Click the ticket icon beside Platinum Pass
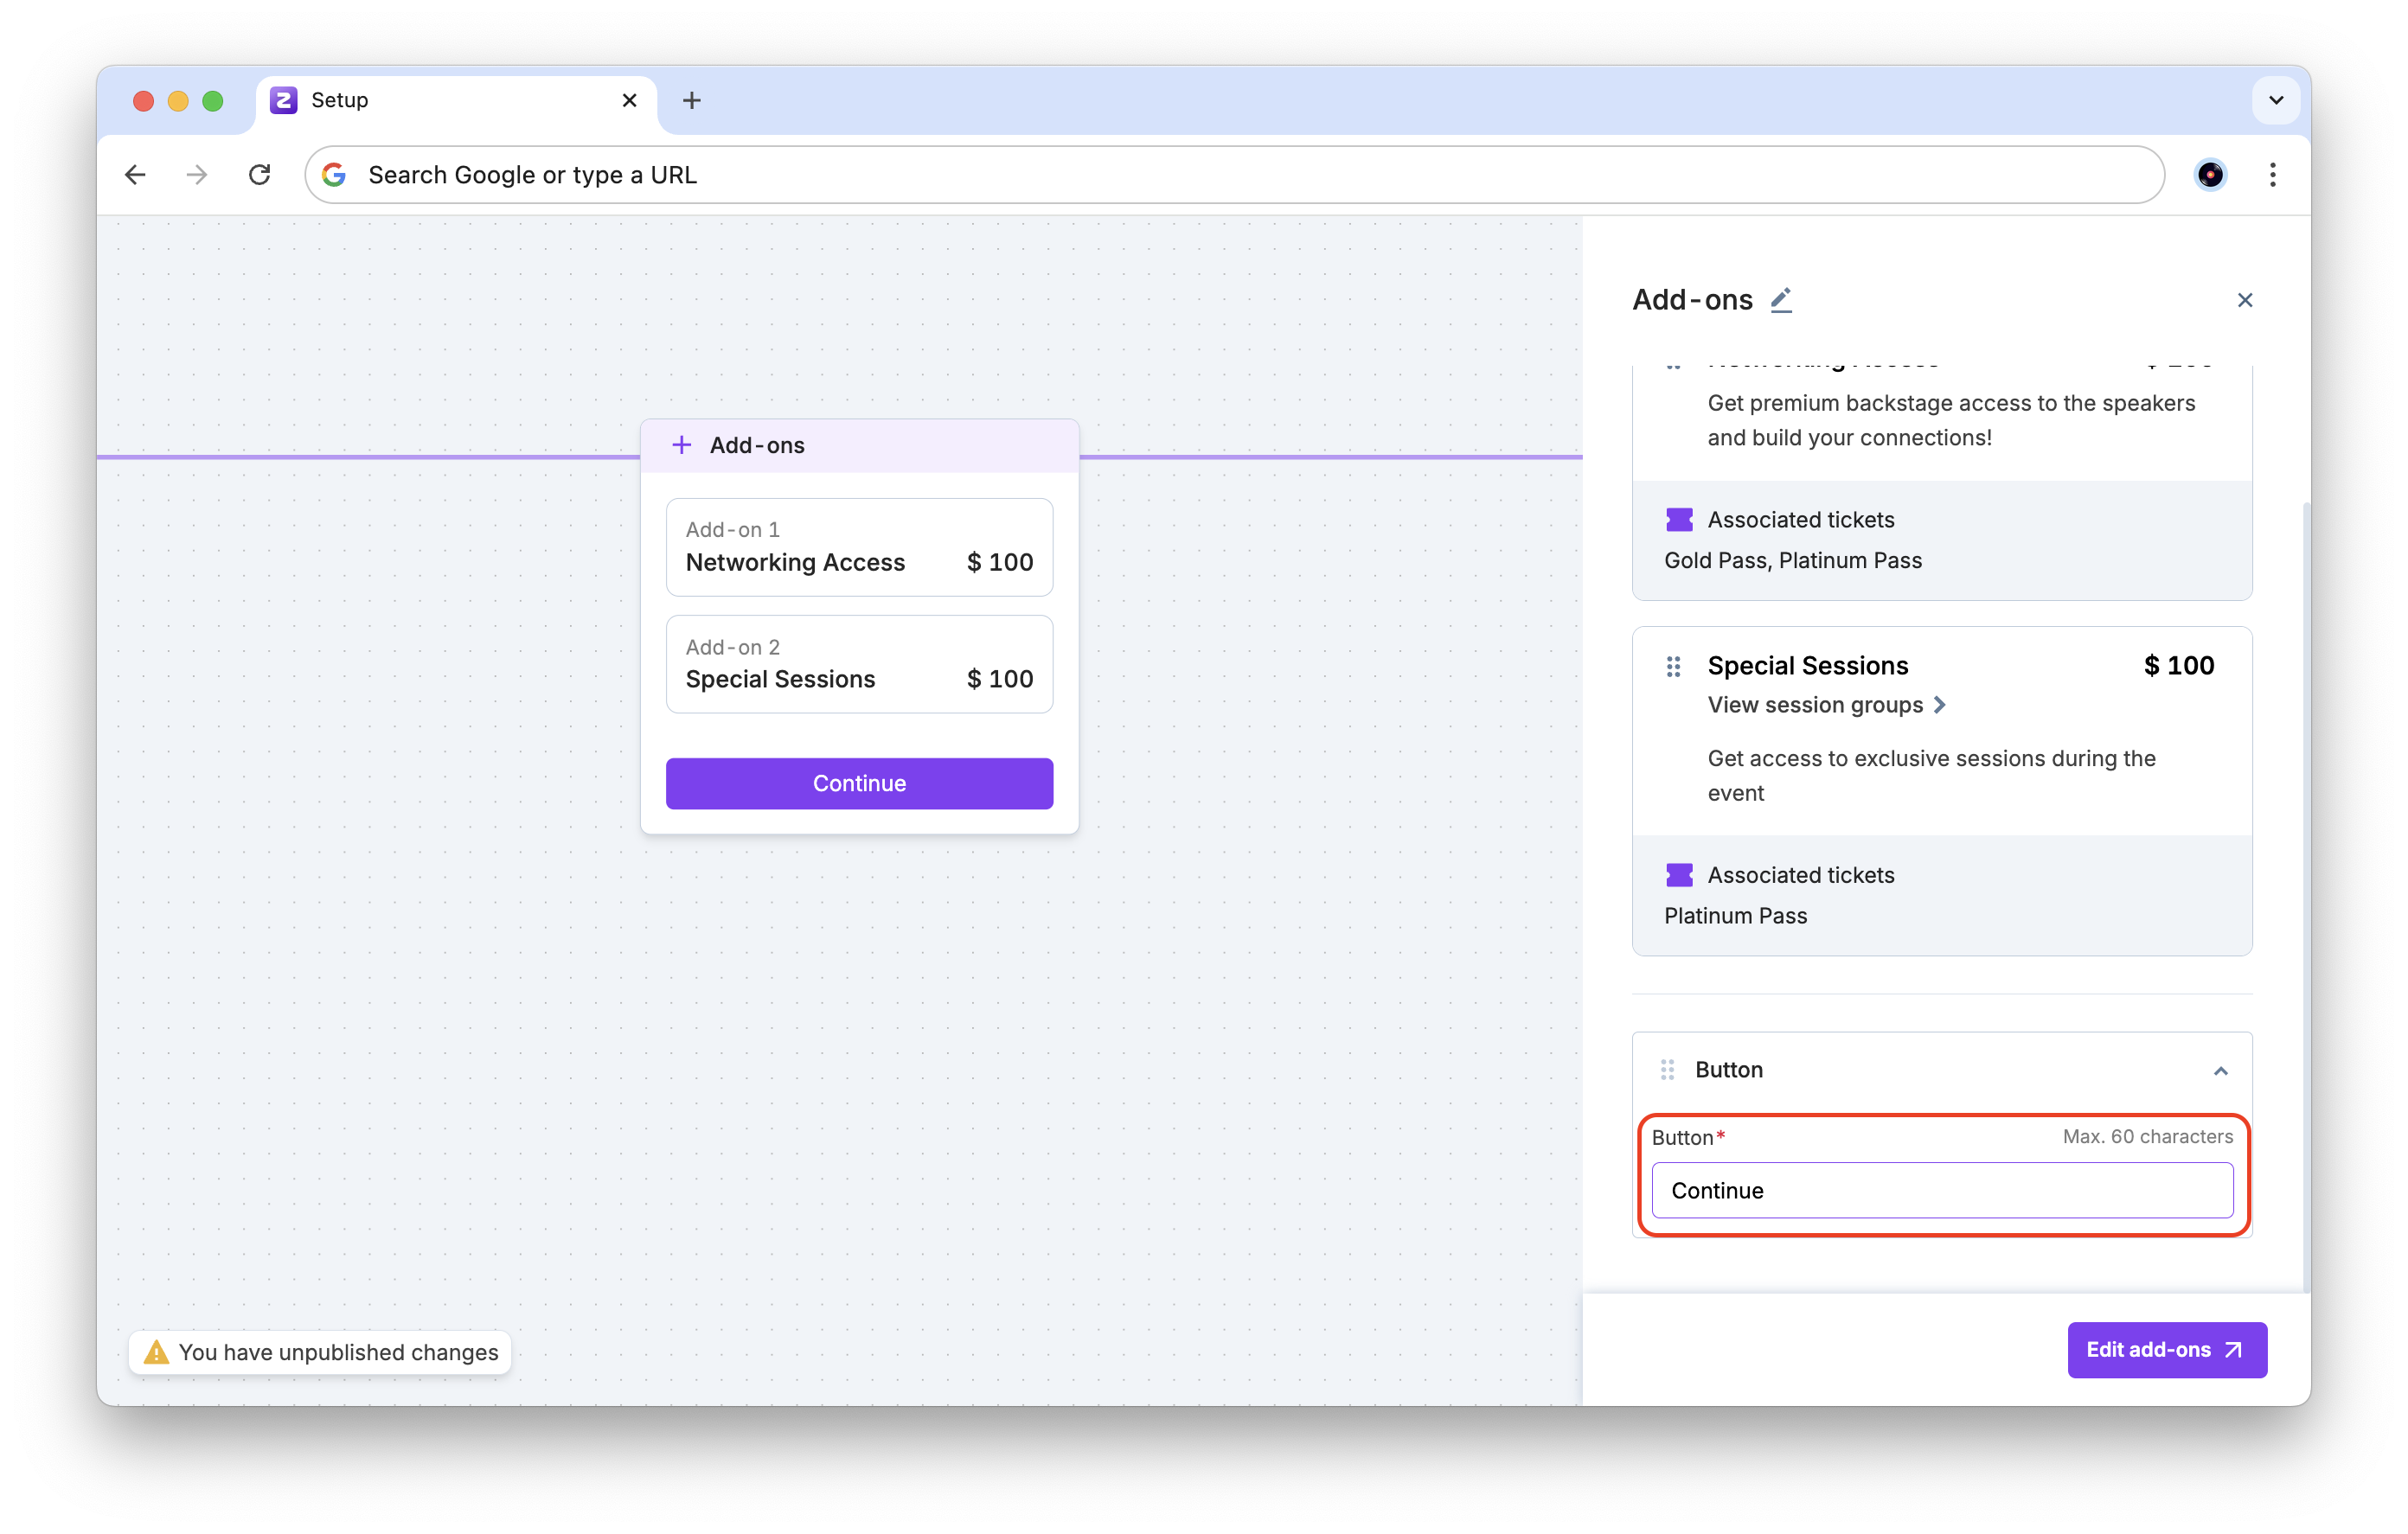Image resolution: width=2408 pixels, height=1534 pixels. point(1679,875)
